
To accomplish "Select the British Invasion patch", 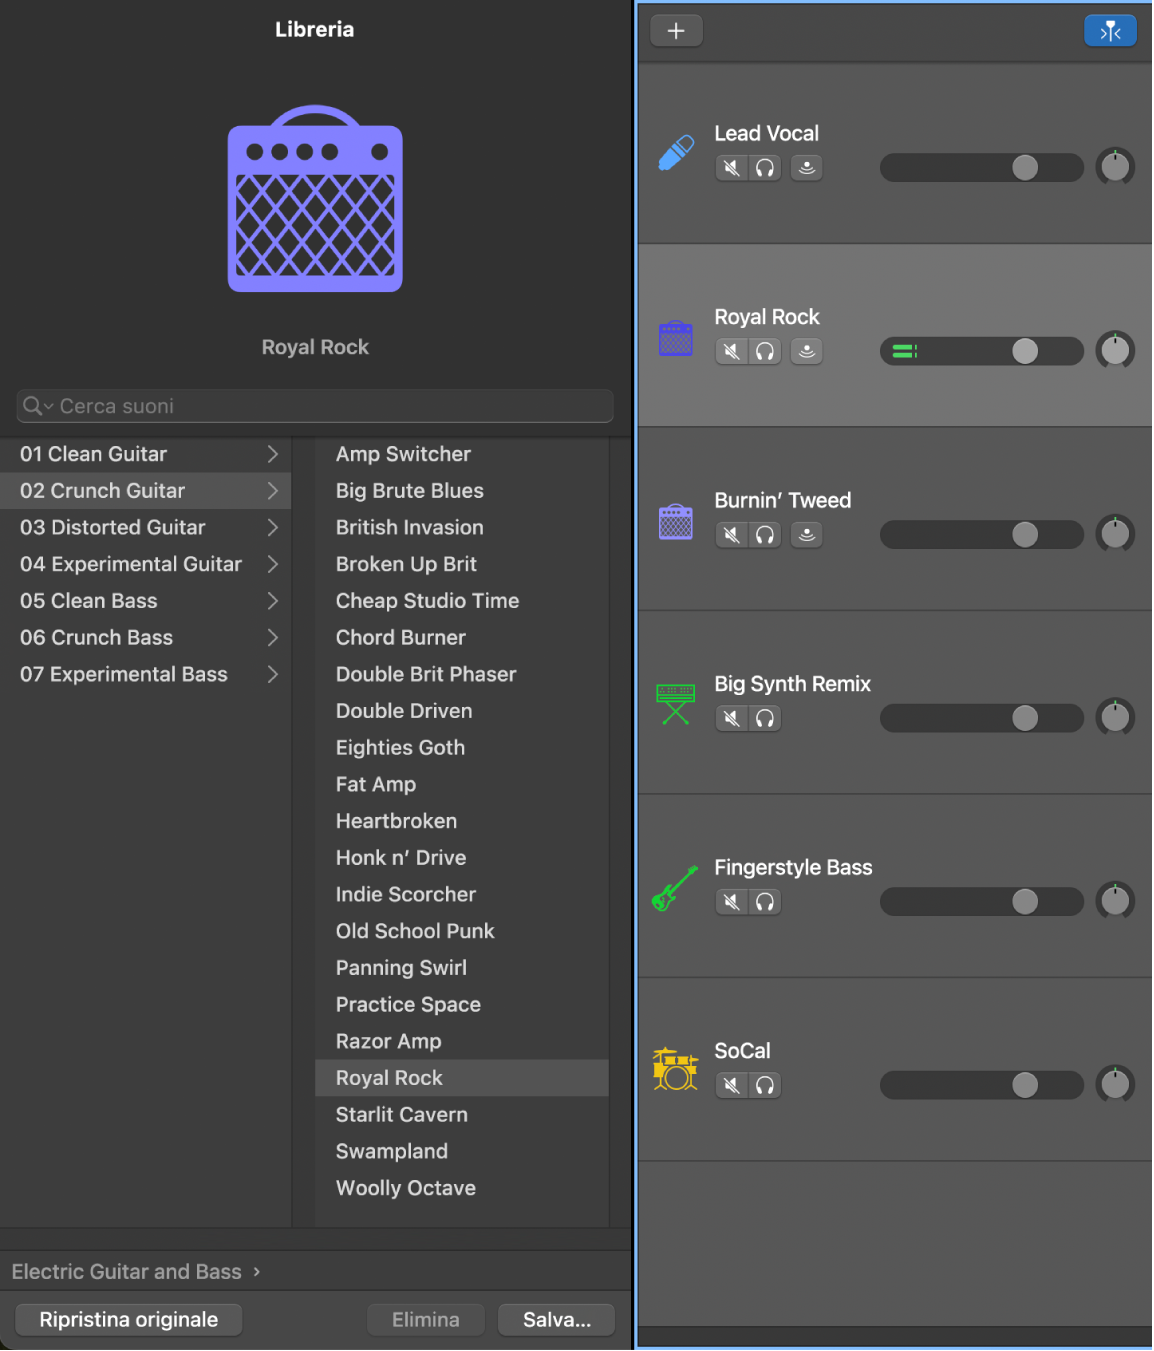I will pyautogui.click(x=409, y=528).
